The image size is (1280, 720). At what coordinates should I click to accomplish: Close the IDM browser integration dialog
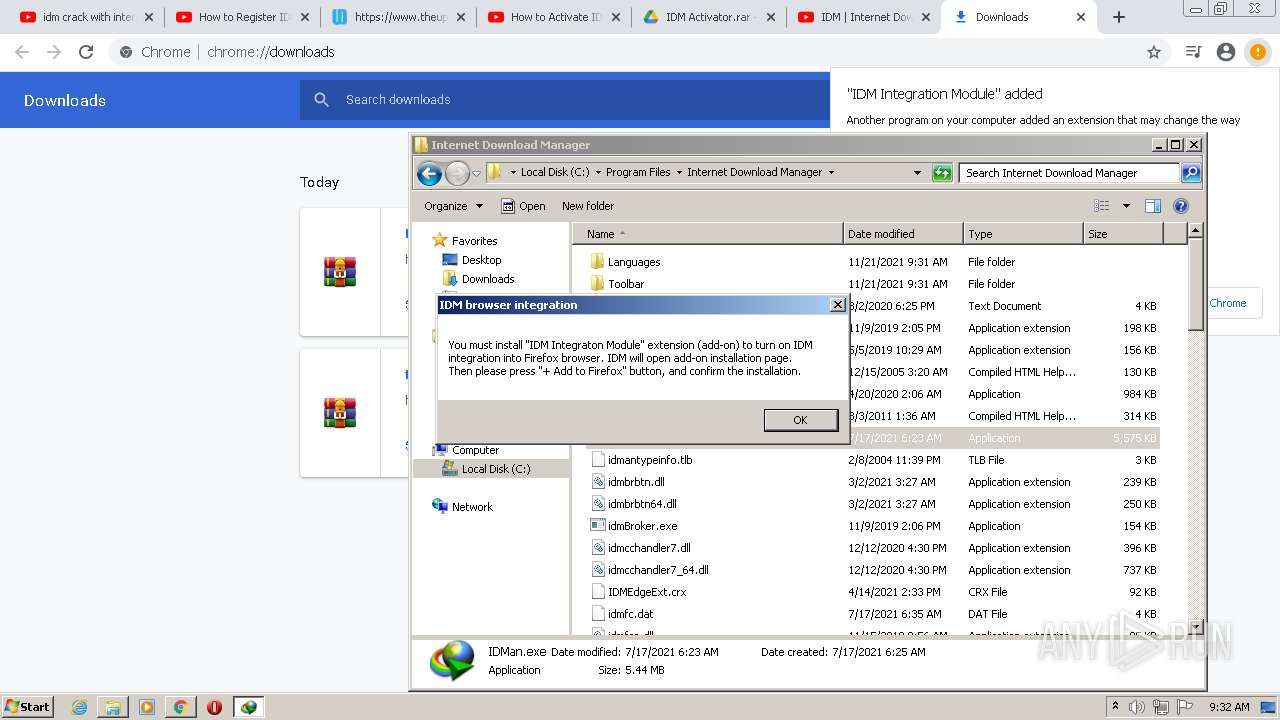pyautogui.click(x=838, y=305)
